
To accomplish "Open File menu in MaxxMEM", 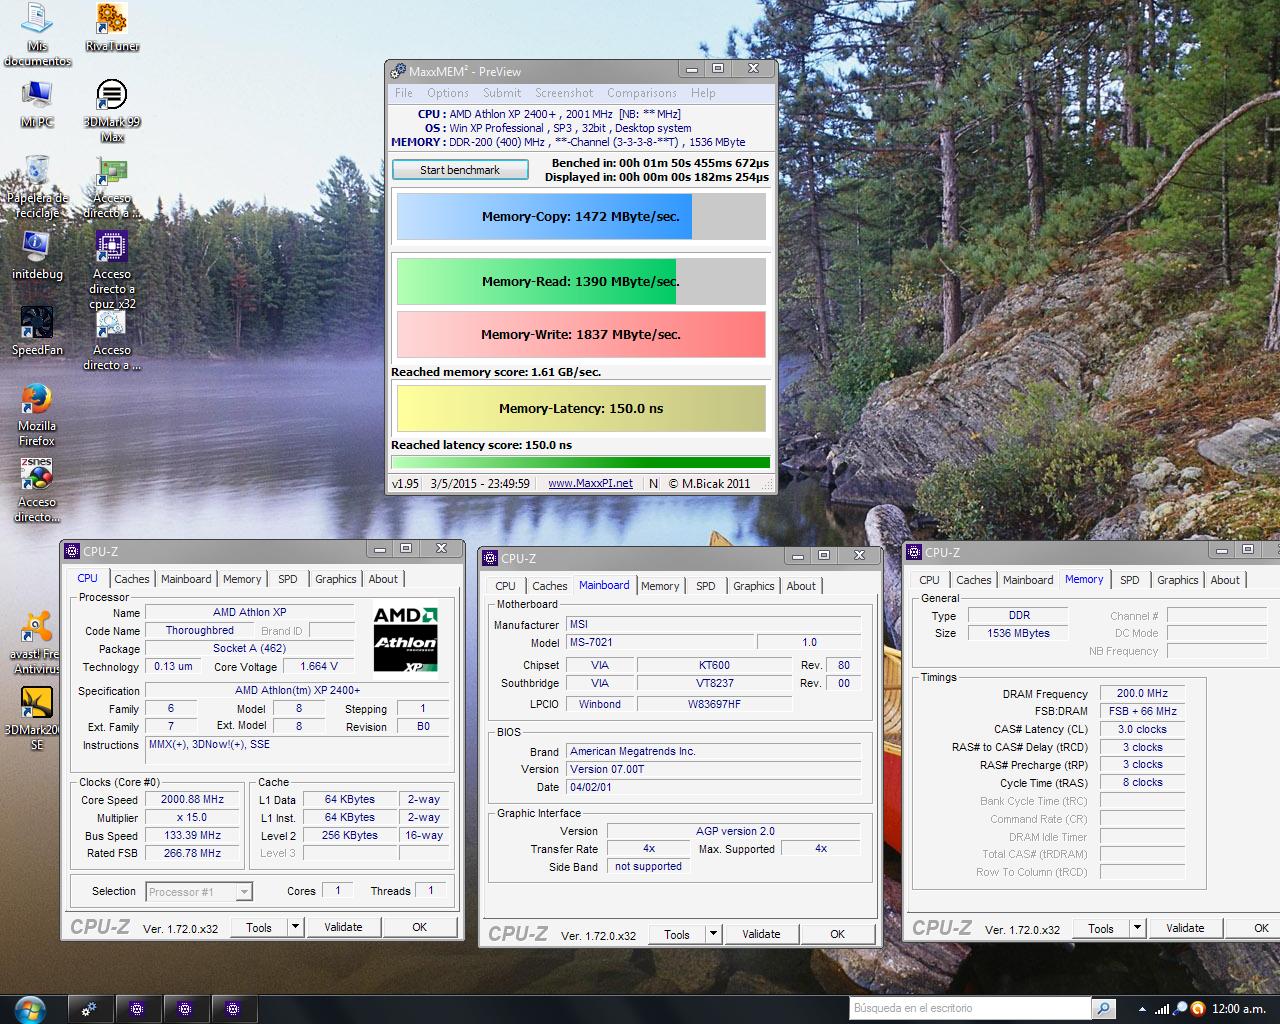I will pos(404,93).
